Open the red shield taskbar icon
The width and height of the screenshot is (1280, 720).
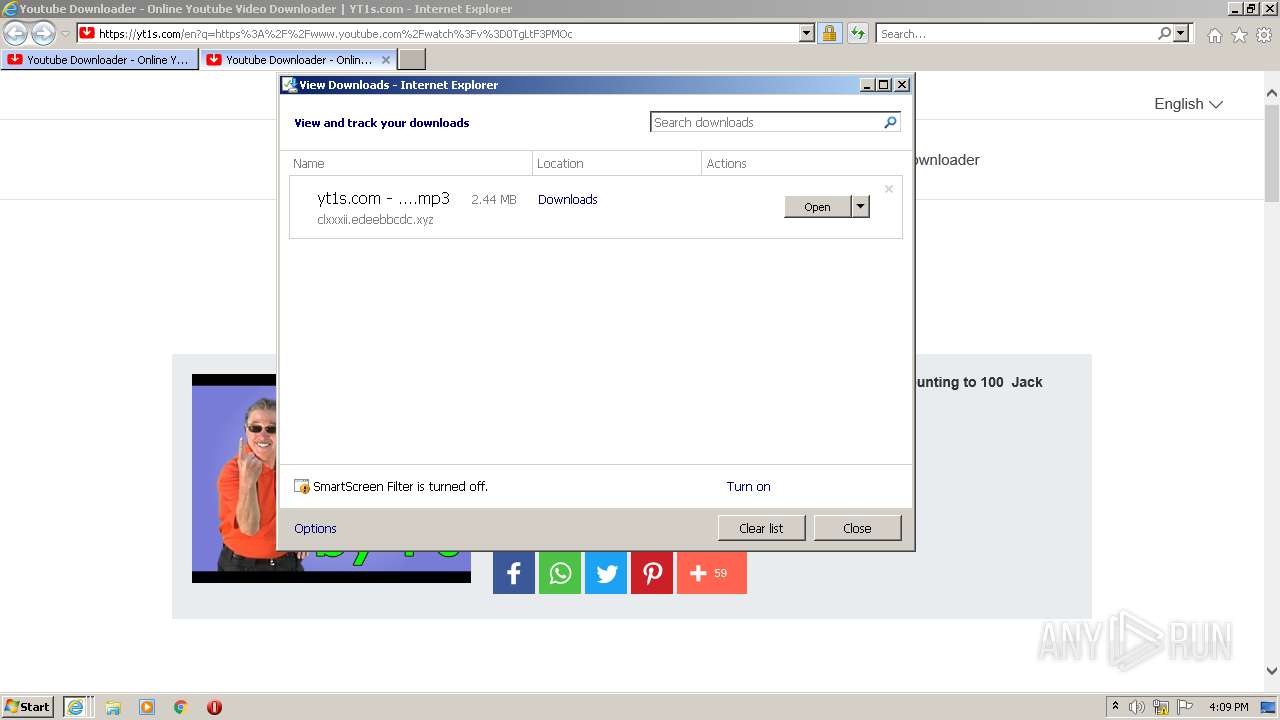click(x=214, y=707)
